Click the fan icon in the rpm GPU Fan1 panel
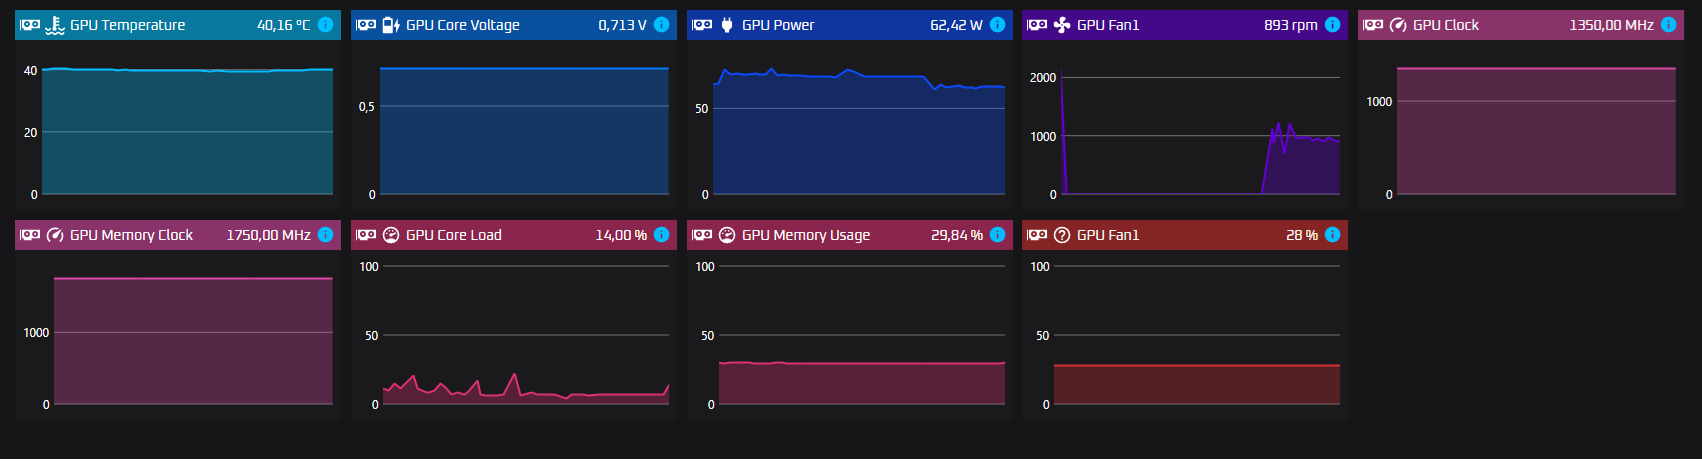Image resolution: width=1702 pixels, height=462 pixels. [1062, 25]
